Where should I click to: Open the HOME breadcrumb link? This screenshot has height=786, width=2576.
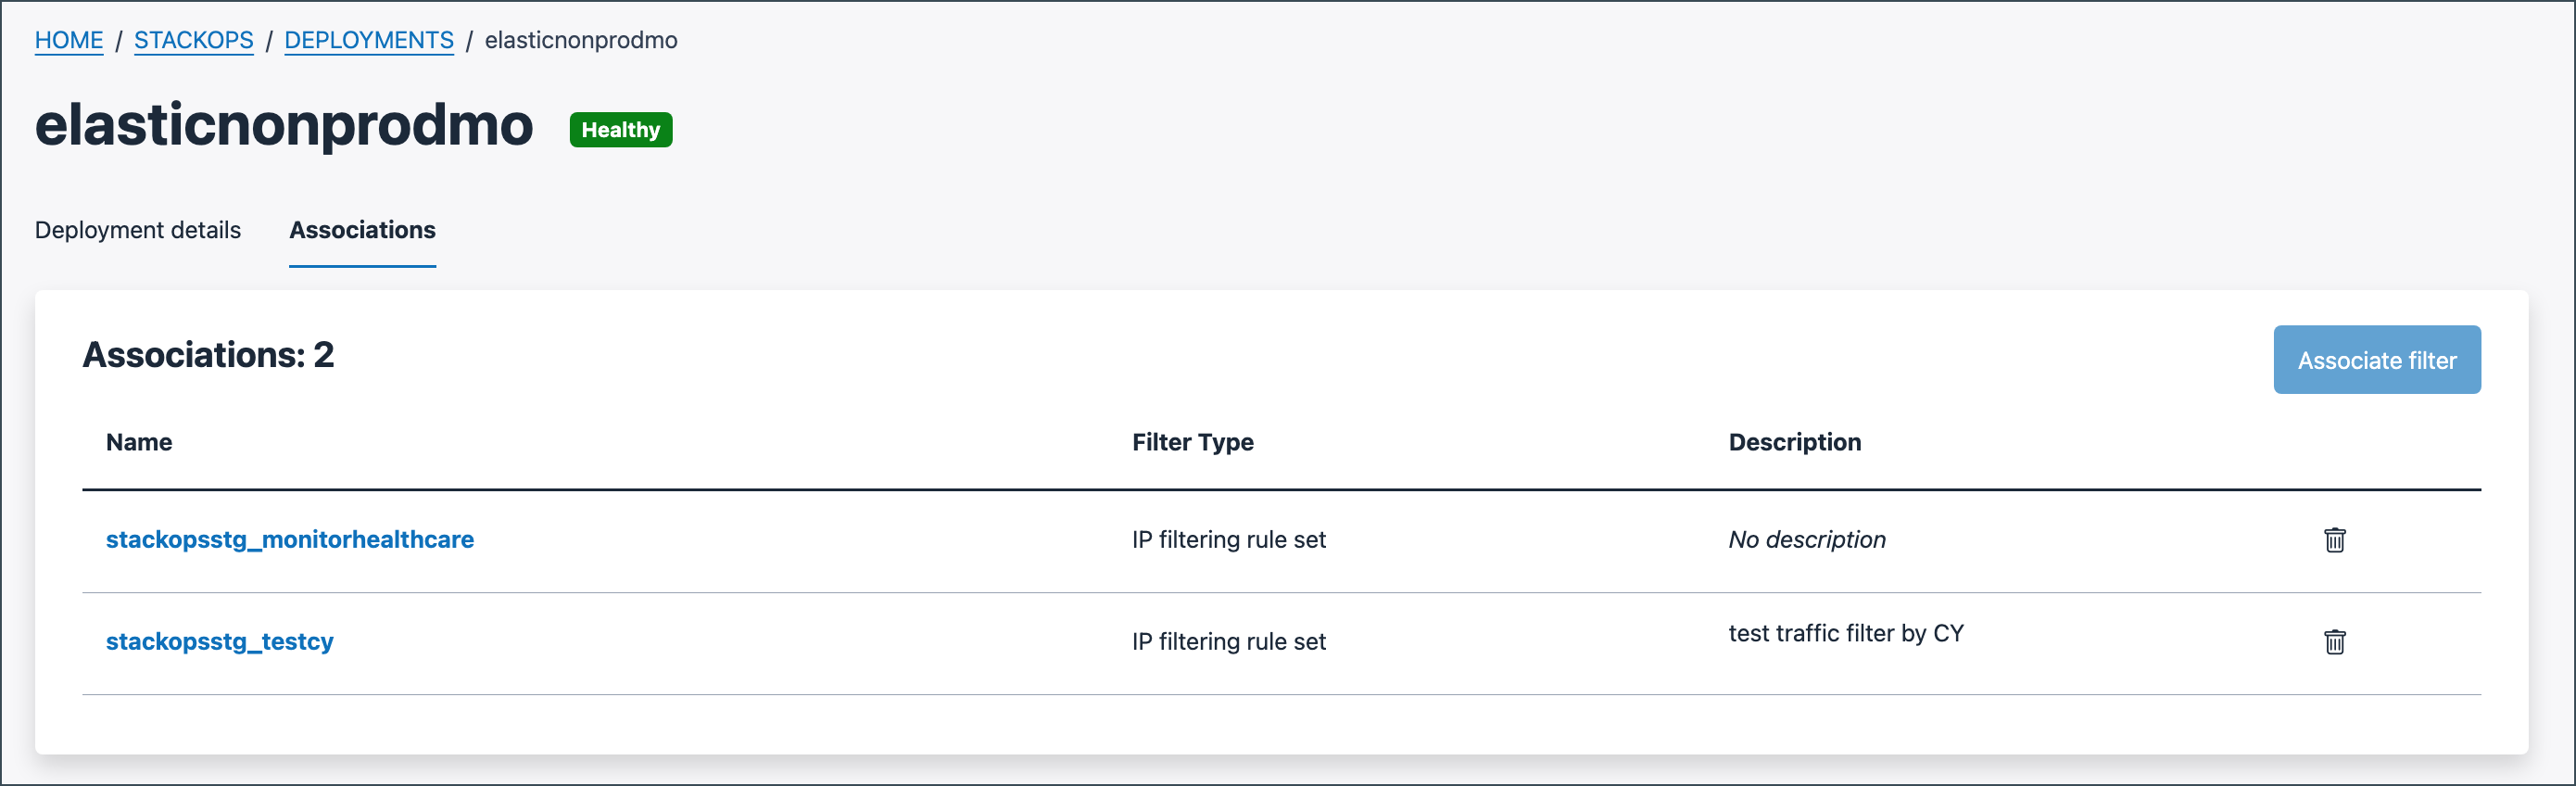click(x=68, y=40)
